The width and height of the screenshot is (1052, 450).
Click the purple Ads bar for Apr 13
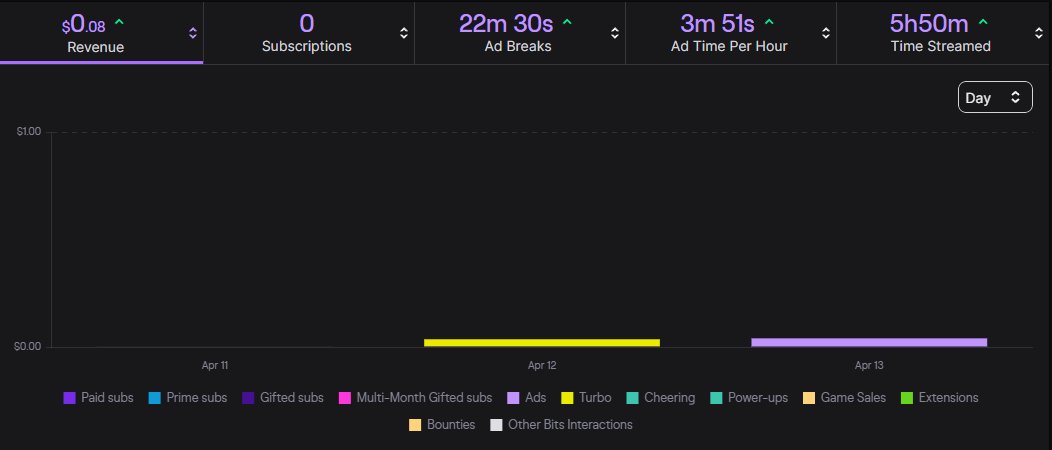tap(869, 342)
